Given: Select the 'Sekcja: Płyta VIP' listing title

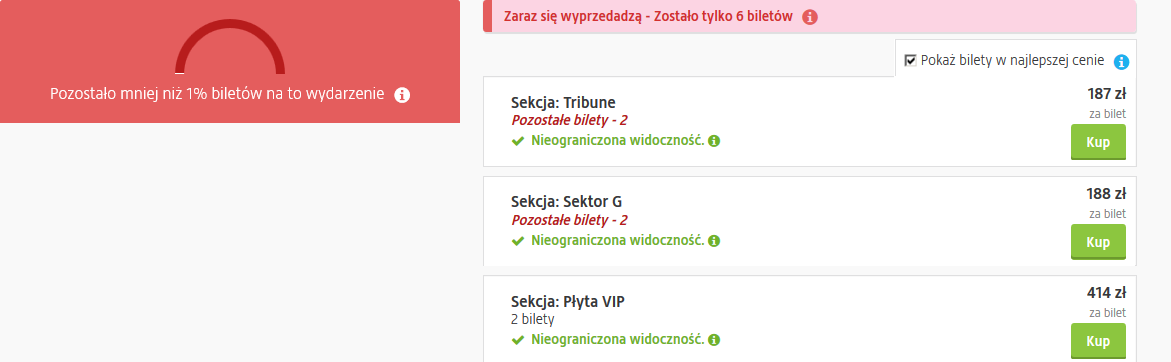Looking at the screenshot, I should pos(568,302).
